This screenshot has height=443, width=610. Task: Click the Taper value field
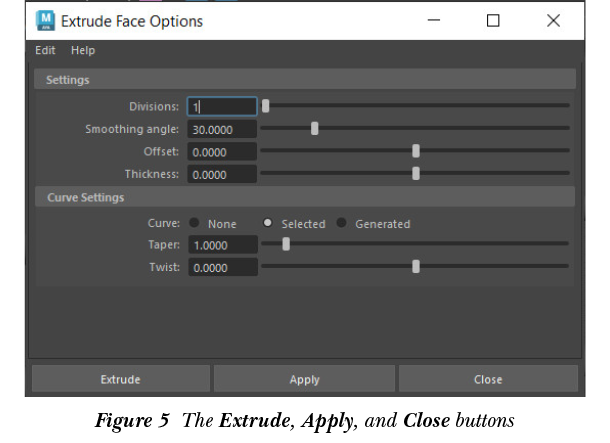222,245
